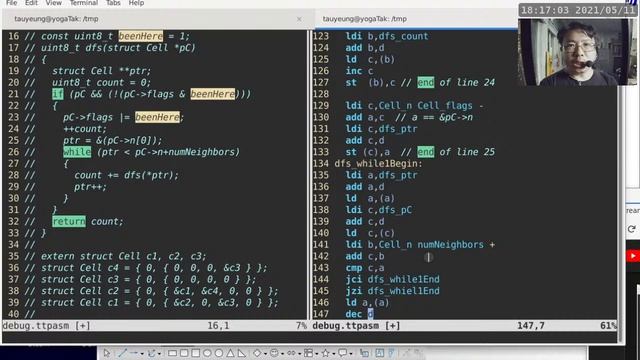The image size is (640, 360).
Task: Expand the Curve tool dropdown arrow
Action: [159, 353]
